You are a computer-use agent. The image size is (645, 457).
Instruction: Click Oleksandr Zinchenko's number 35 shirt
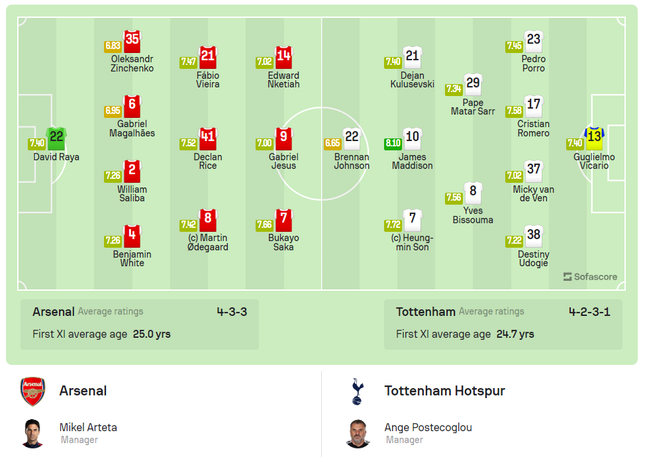132,41
